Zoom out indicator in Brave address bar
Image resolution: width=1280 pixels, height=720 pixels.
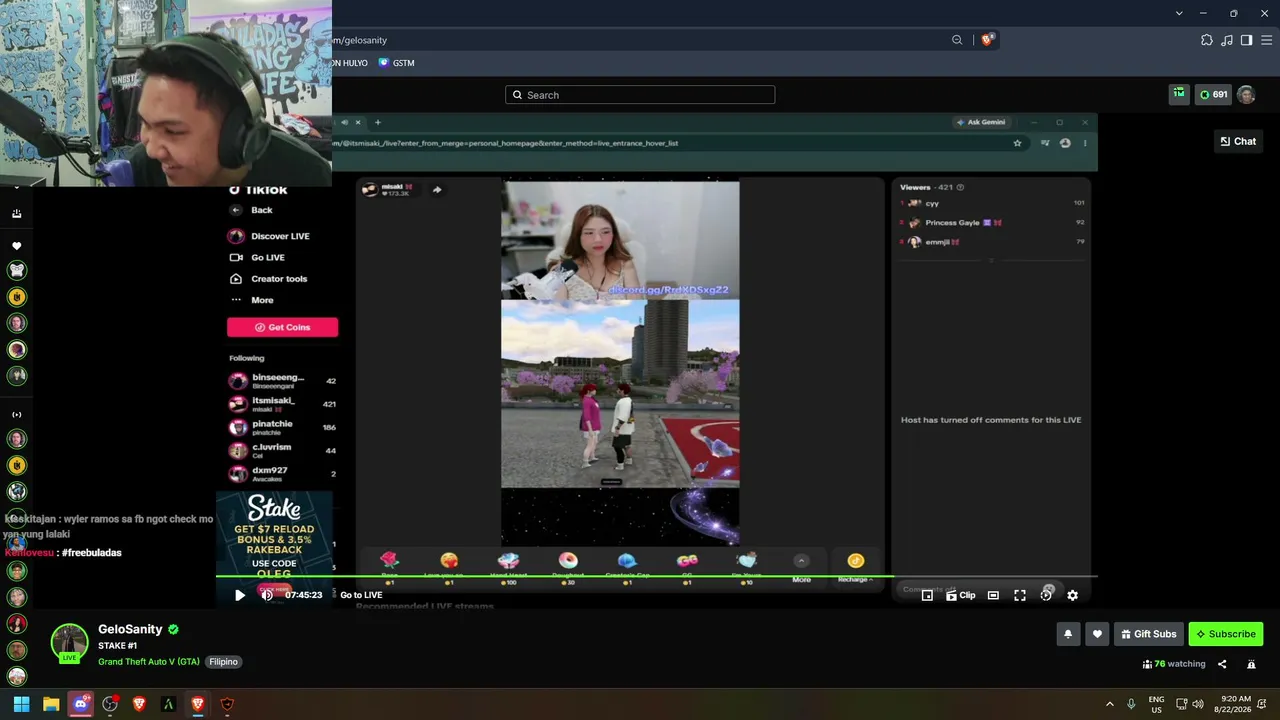[957, 40]
